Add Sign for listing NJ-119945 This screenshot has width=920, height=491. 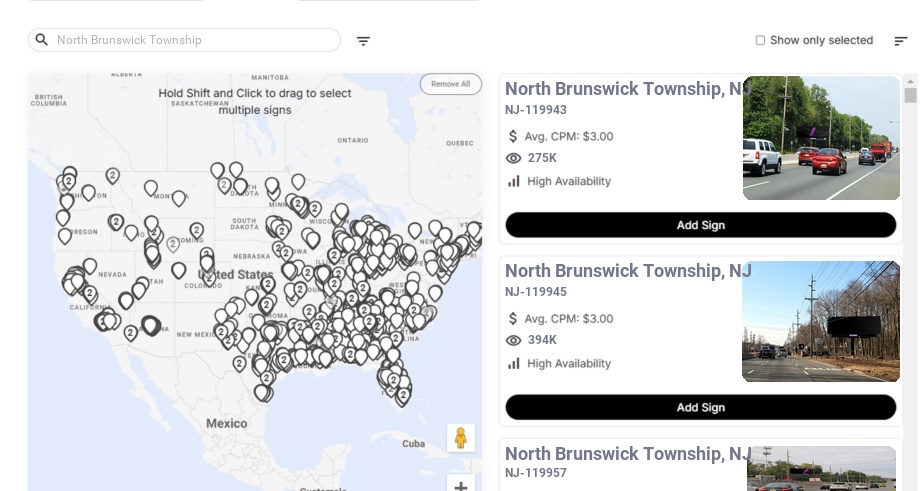(x=700, y=407)
